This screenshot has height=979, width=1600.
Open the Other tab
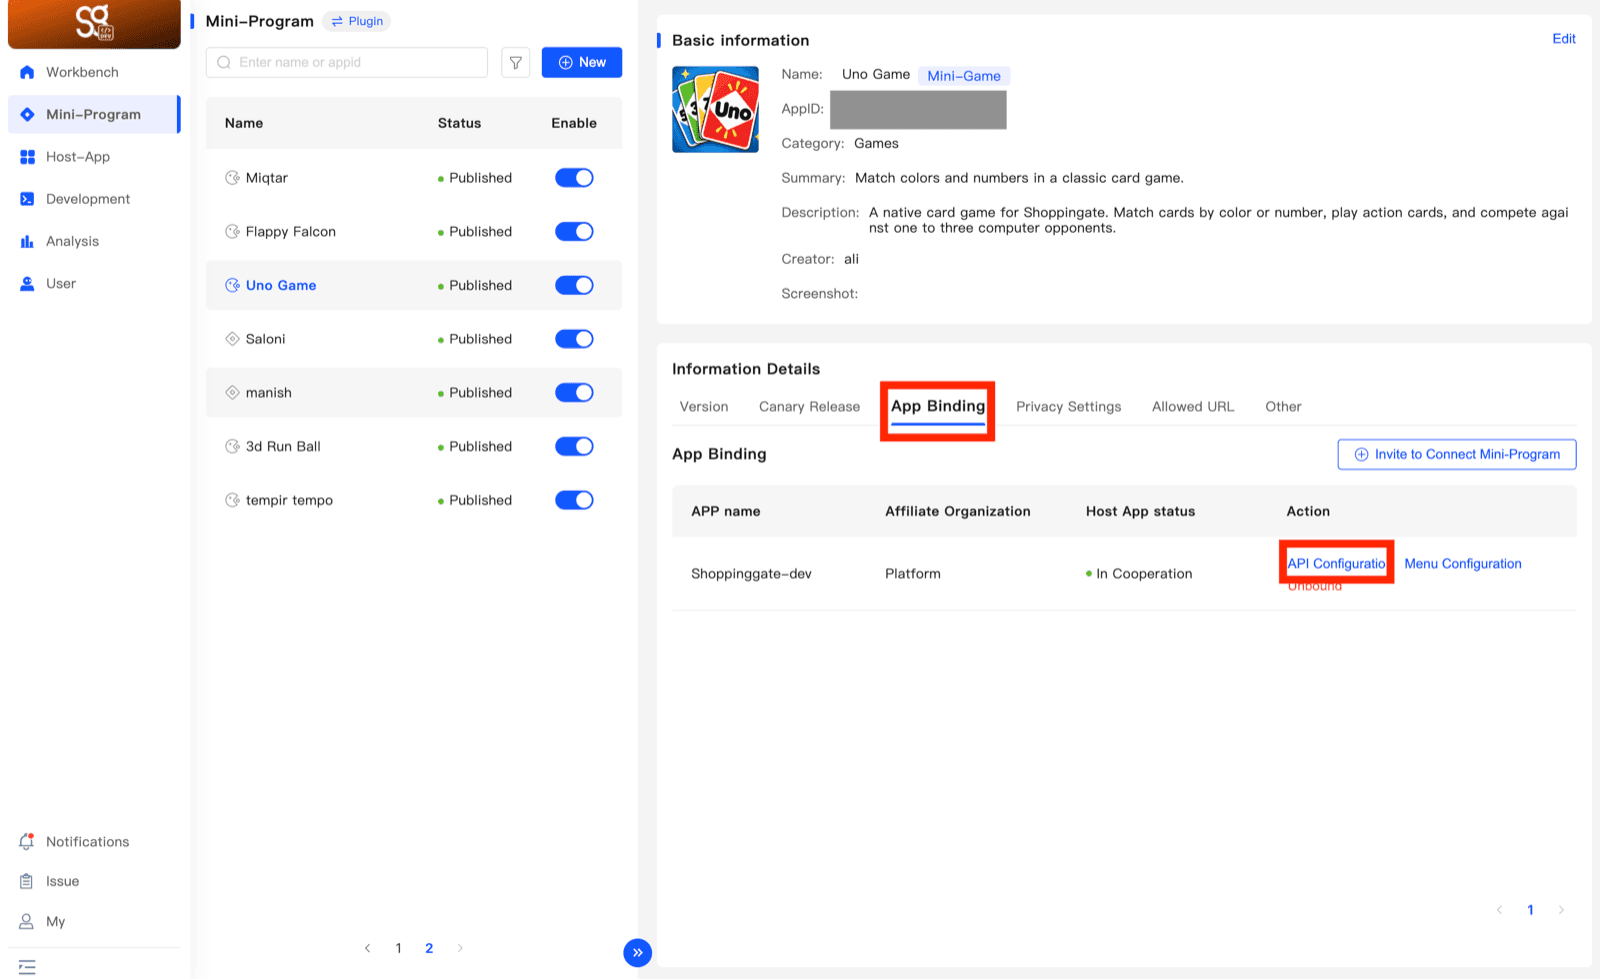(1283, 407)
